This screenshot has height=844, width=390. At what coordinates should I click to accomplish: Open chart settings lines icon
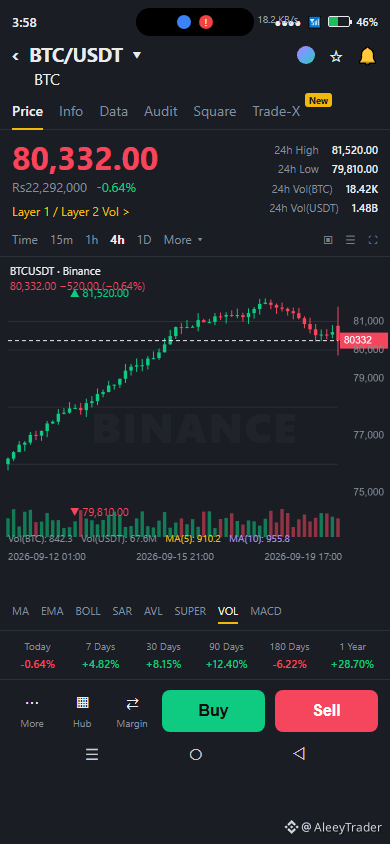click(350, 240)
